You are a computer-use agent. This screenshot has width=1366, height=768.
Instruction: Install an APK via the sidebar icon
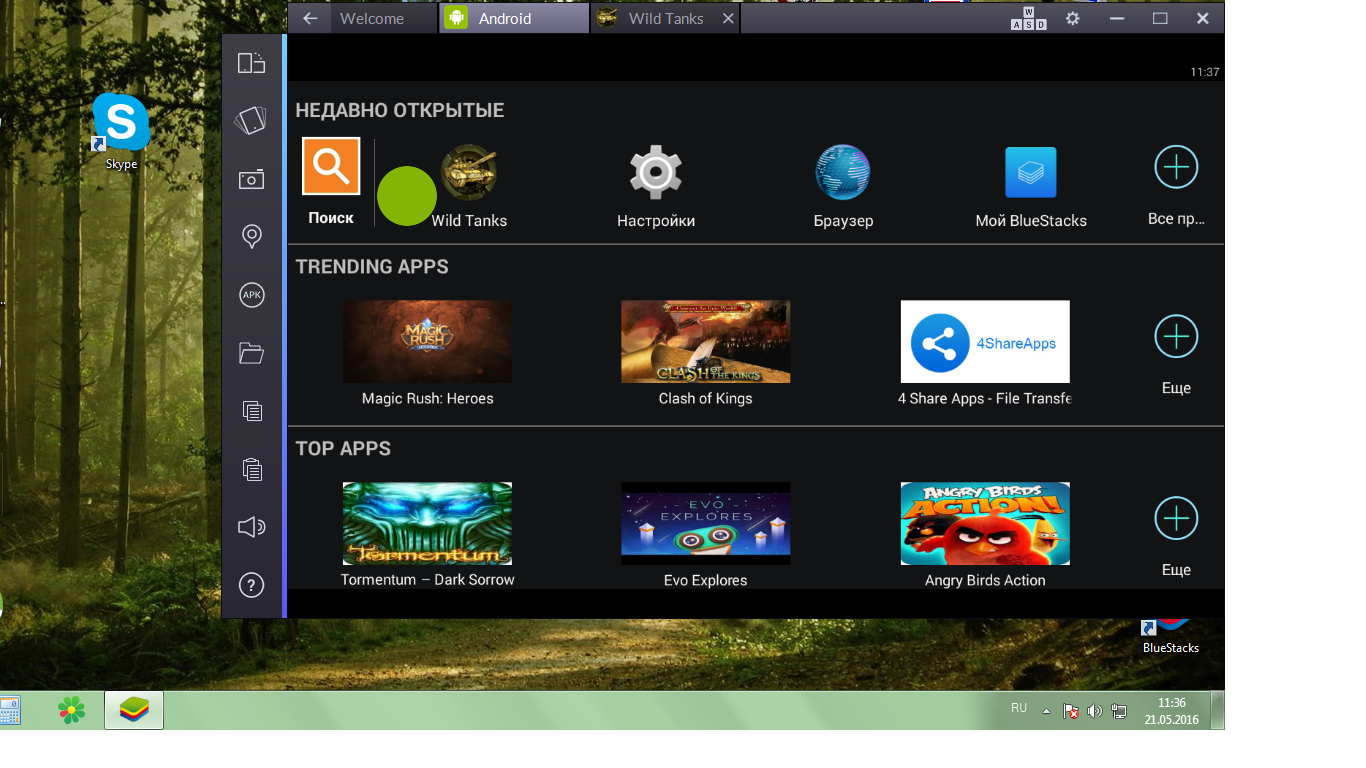tap(252, 295)
